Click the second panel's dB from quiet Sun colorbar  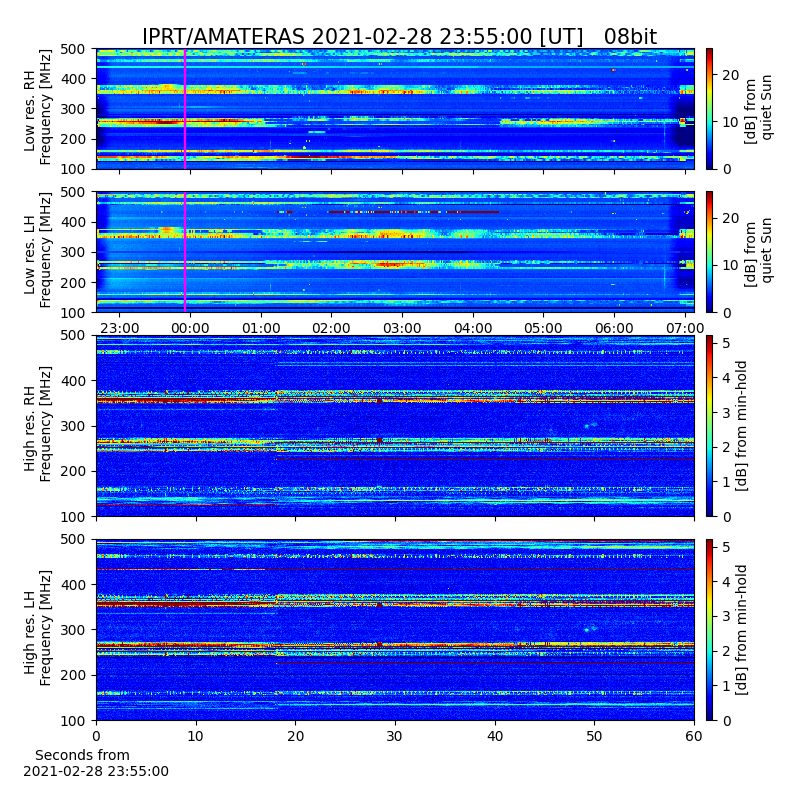coord(710,252)
